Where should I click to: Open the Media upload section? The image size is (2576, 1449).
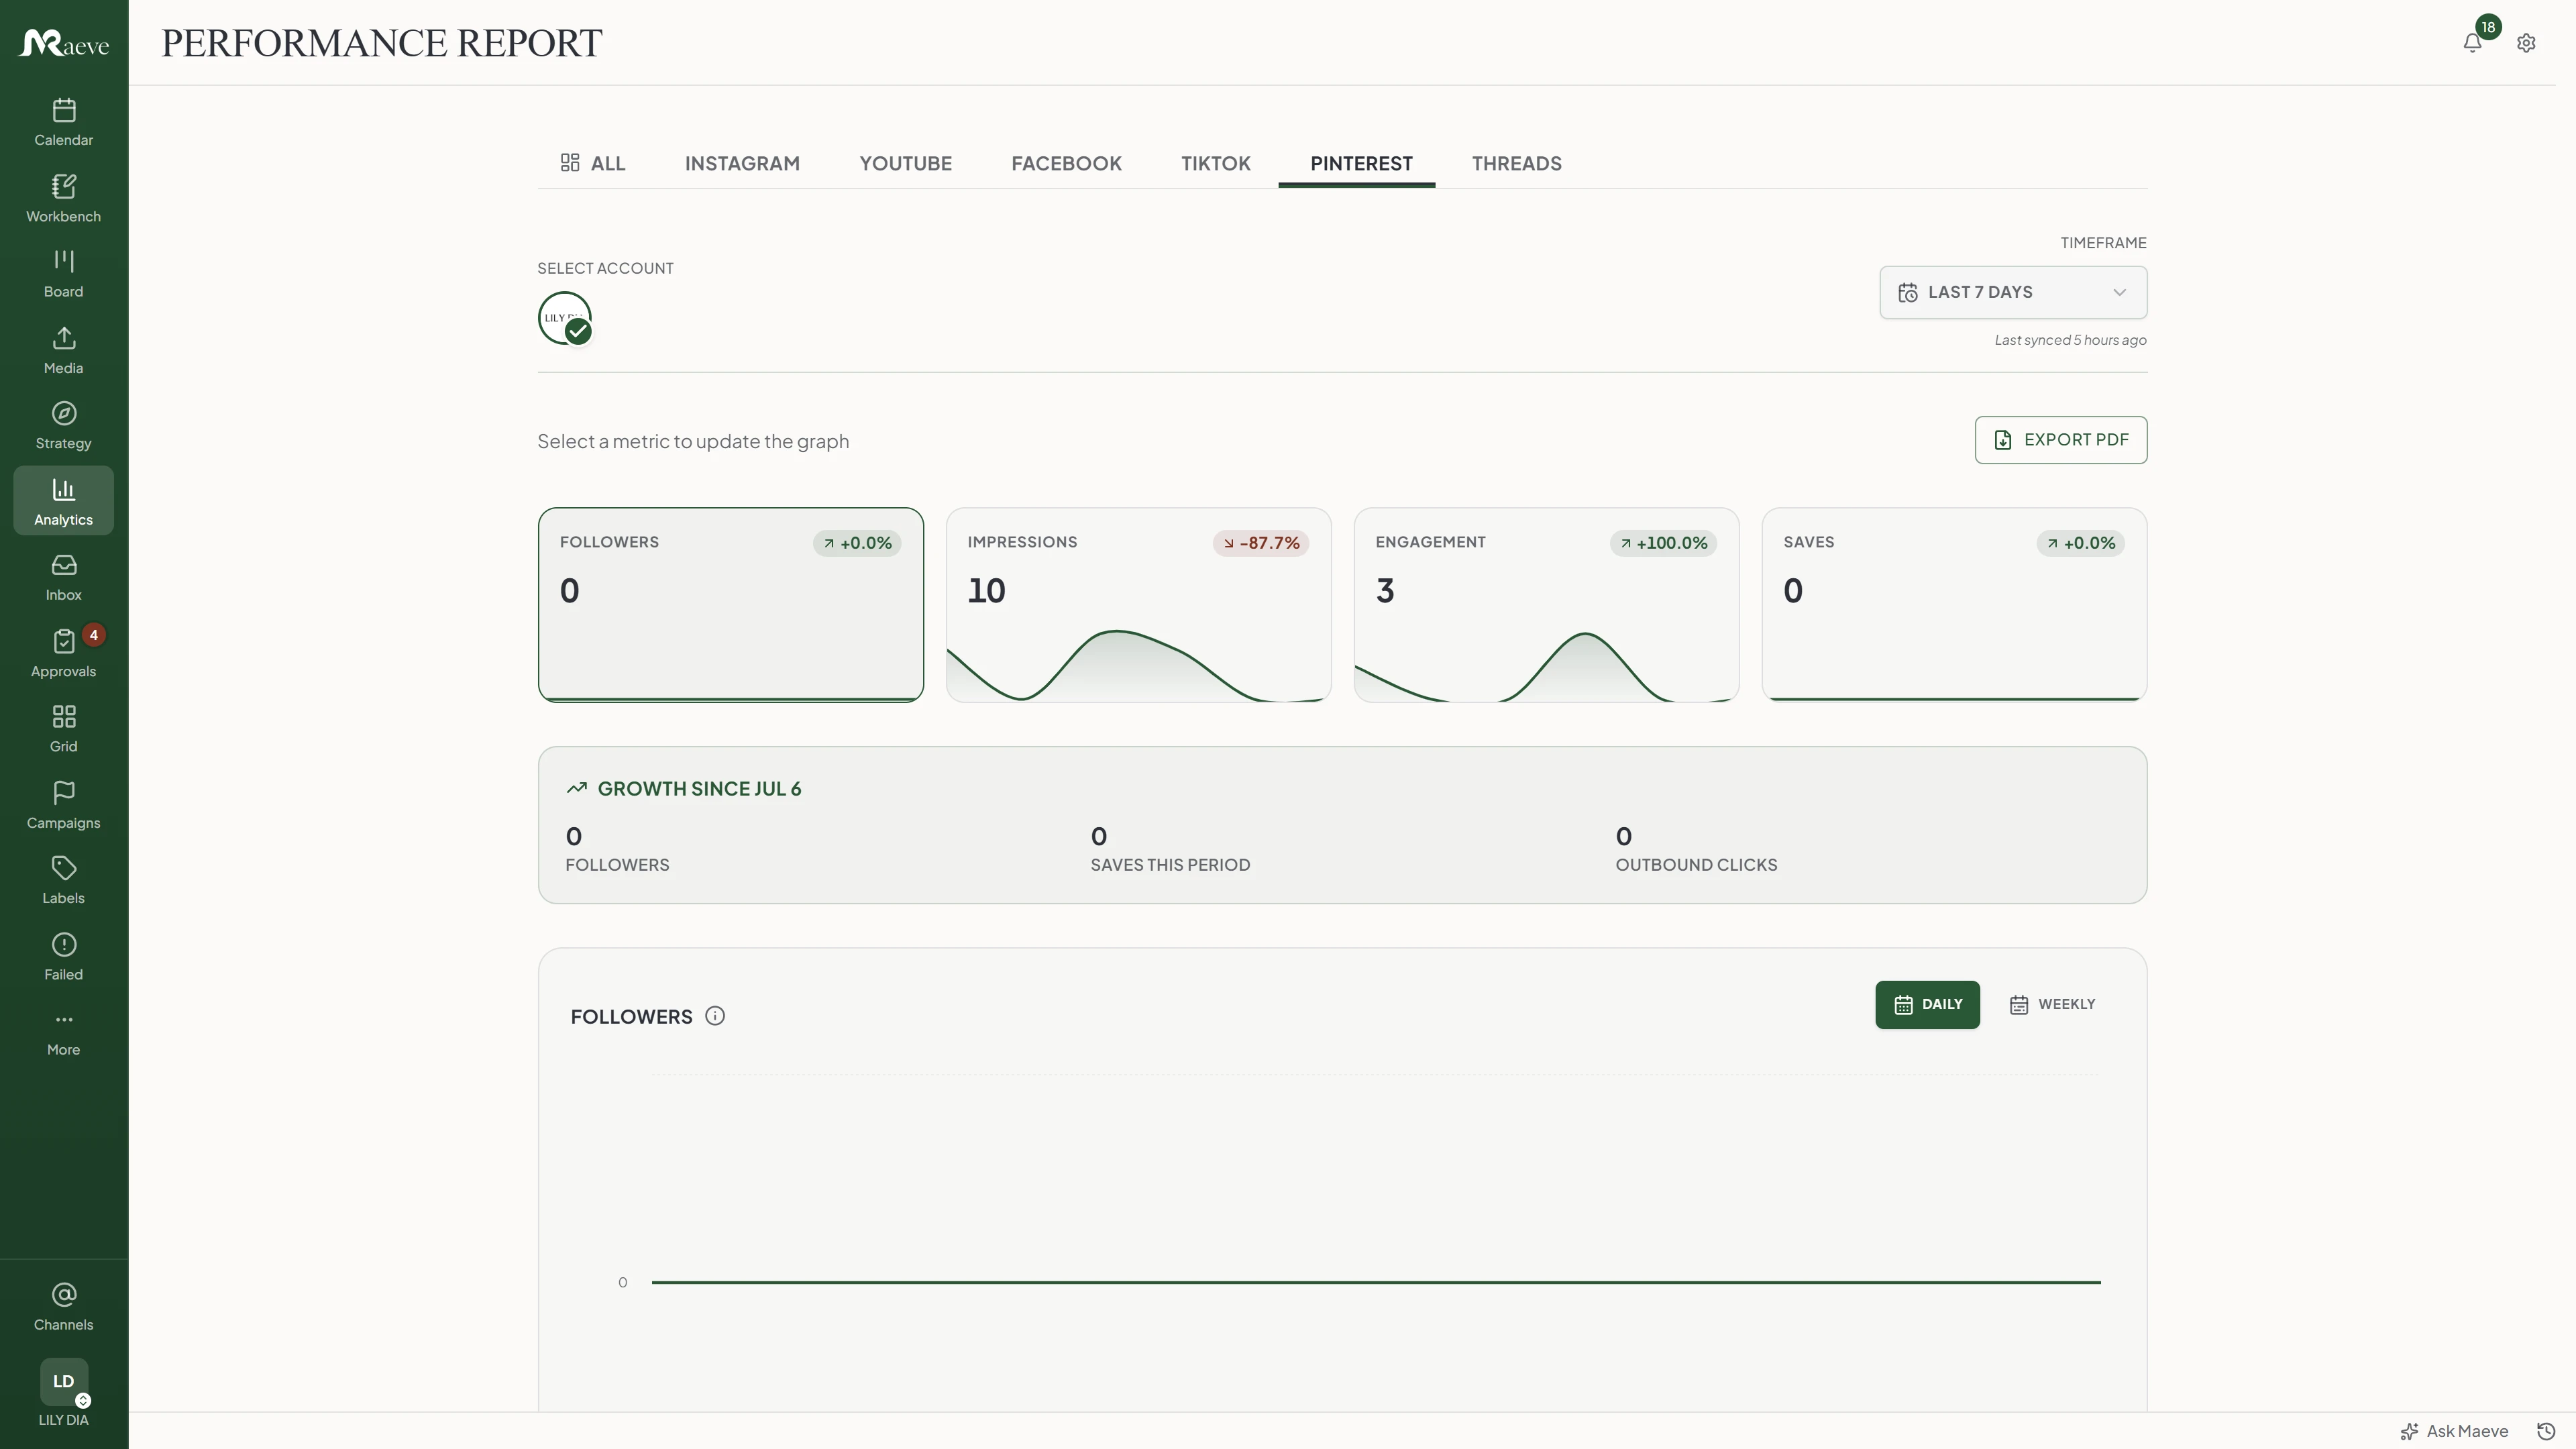click(63, 350)
